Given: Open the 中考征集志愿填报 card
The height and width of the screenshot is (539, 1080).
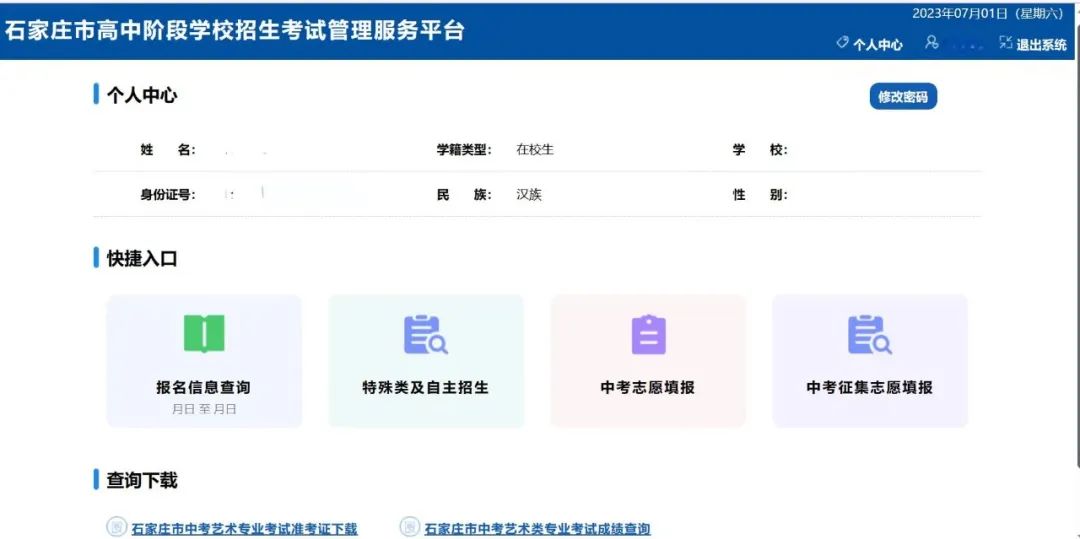Looking at the screenshot, I should click(x=870, y=361).
